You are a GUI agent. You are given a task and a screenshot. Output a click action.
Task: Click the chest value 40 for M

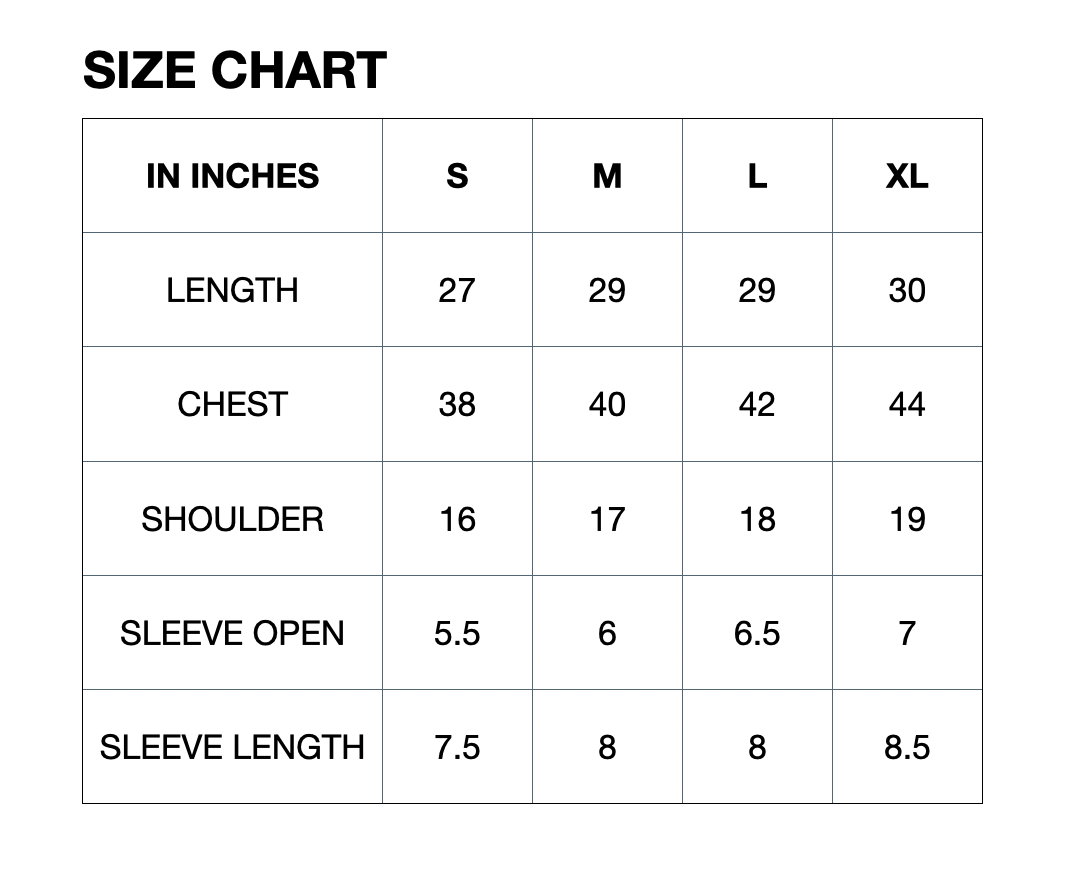pyautogui.click(x=607, y=404)
